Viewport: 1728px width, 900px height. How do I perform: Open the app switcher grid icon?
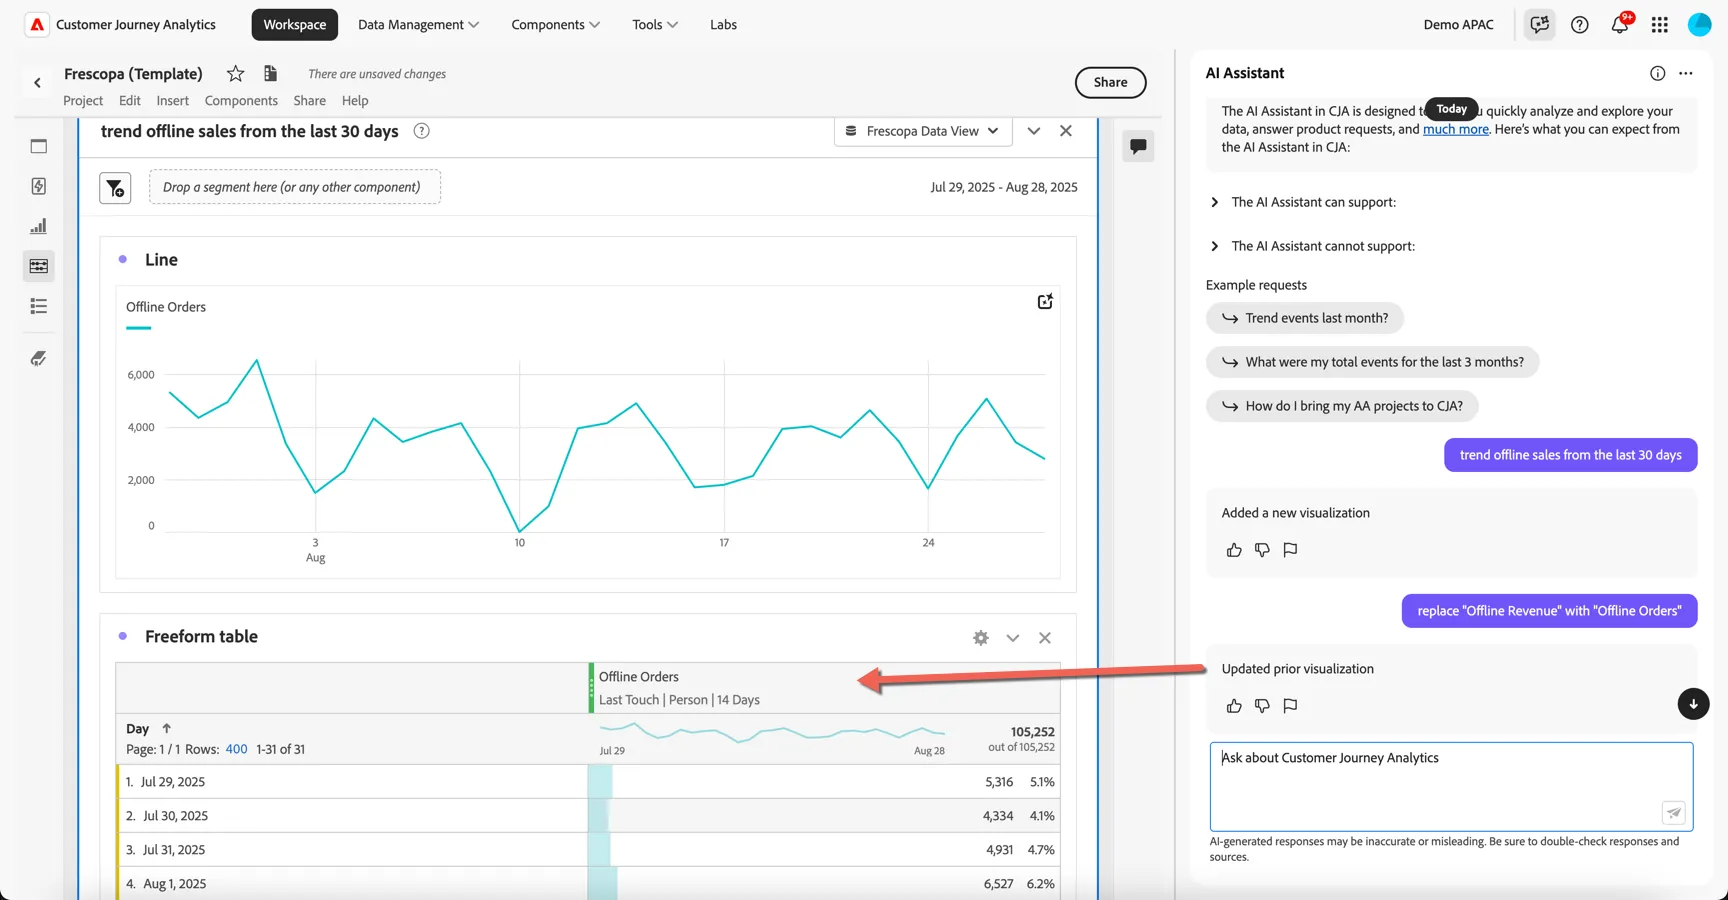1660,24
